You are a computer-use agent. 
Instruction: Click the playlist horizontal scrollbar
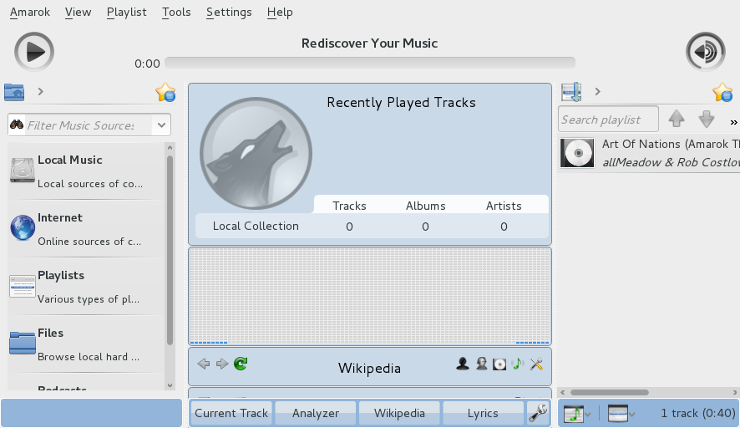[x=609, y=392]
